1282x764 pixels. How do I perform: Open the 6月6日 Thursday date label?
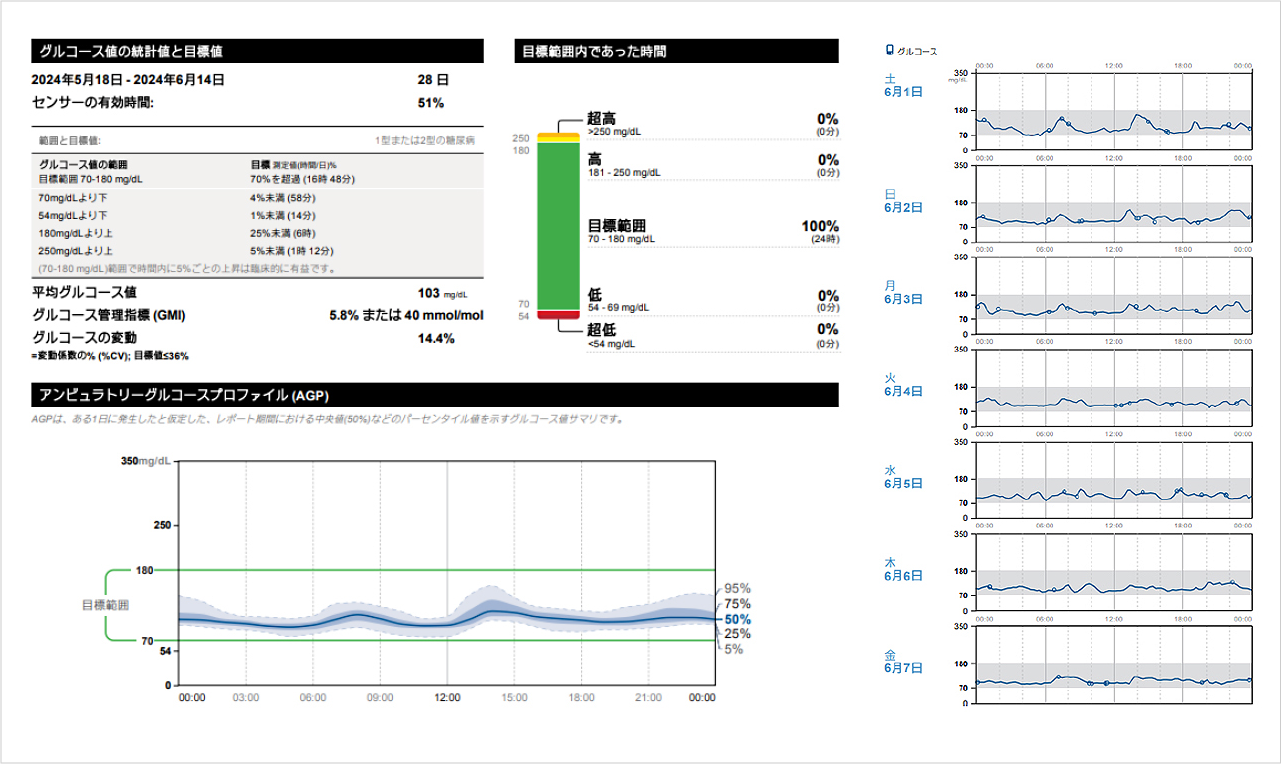tap(903, 568)
